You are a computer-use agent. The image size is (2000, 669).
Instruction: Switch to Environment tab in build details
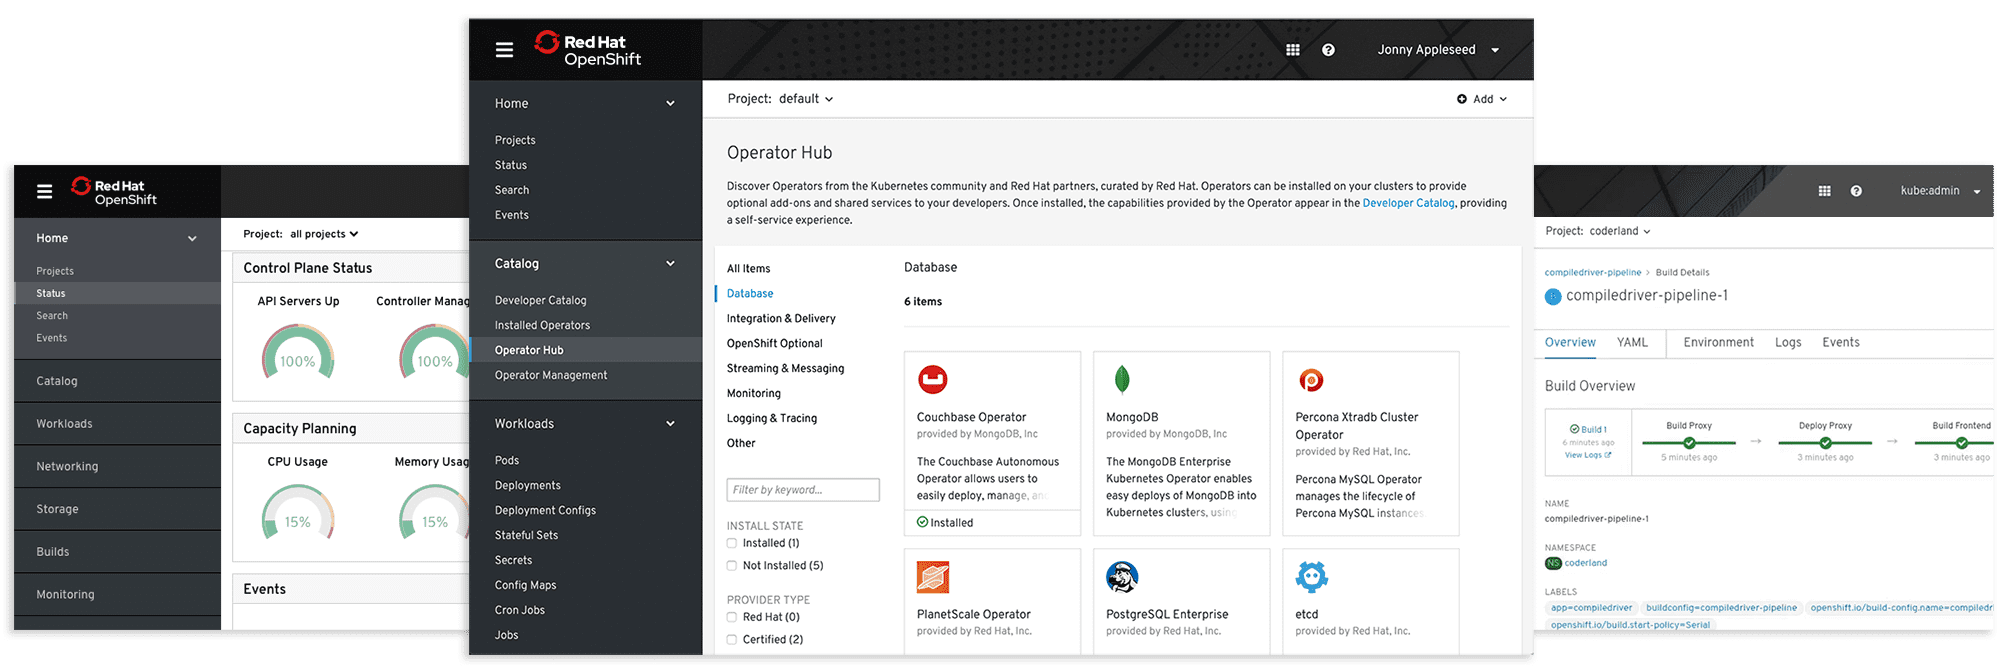[x=1718, y=342]
